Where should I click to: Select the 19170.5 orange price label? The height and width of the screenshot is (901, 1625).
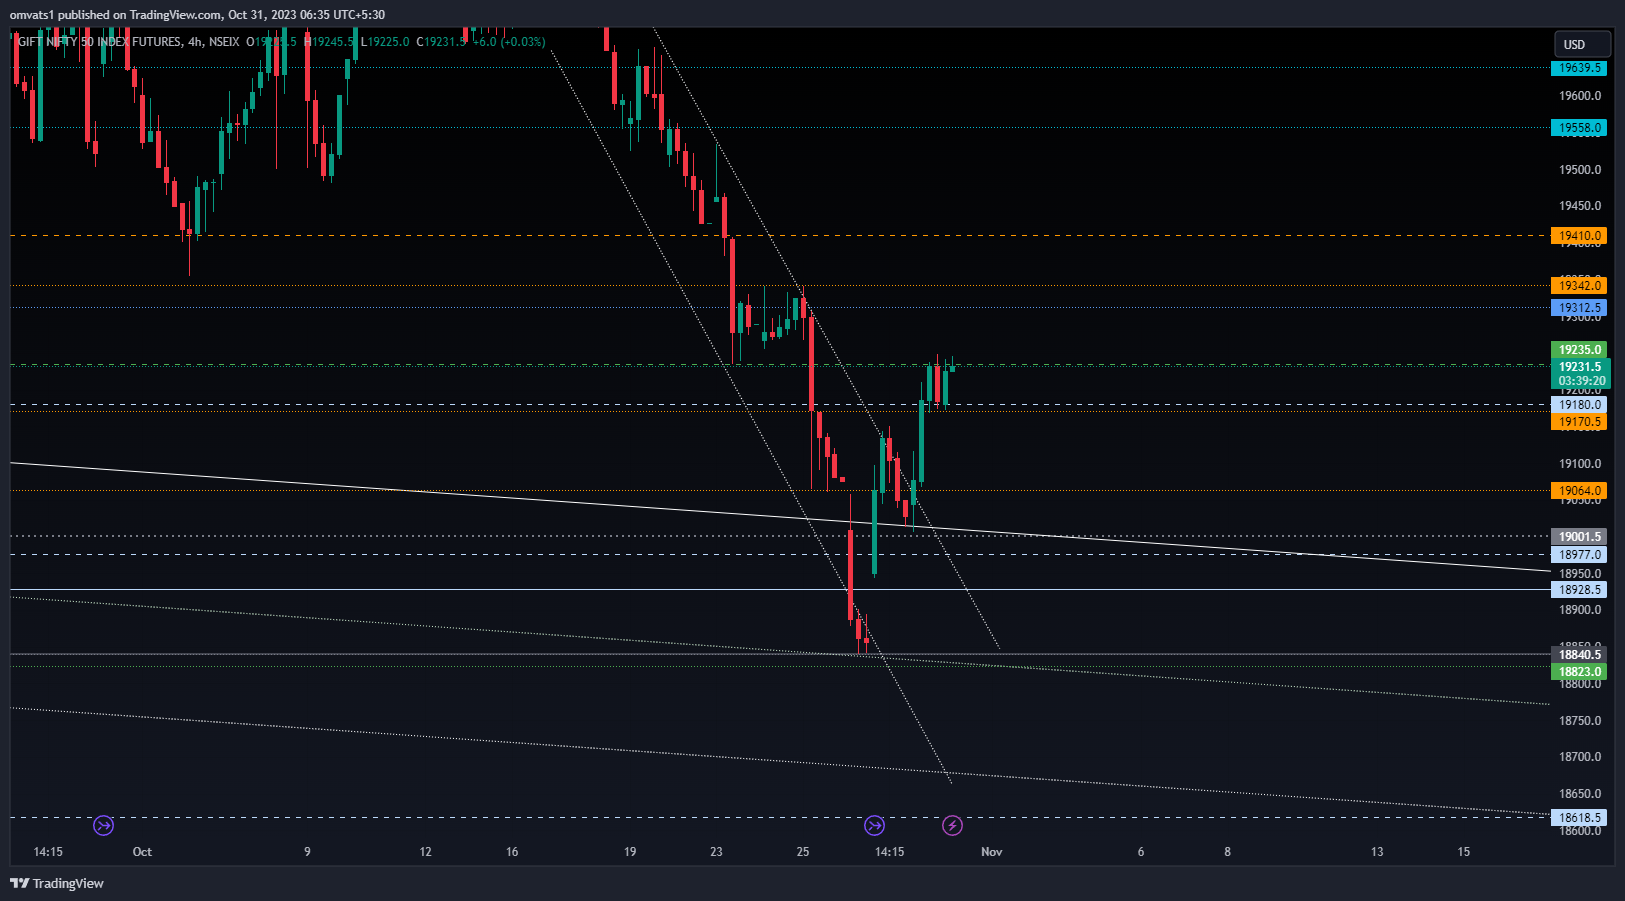pos(1579,422)
